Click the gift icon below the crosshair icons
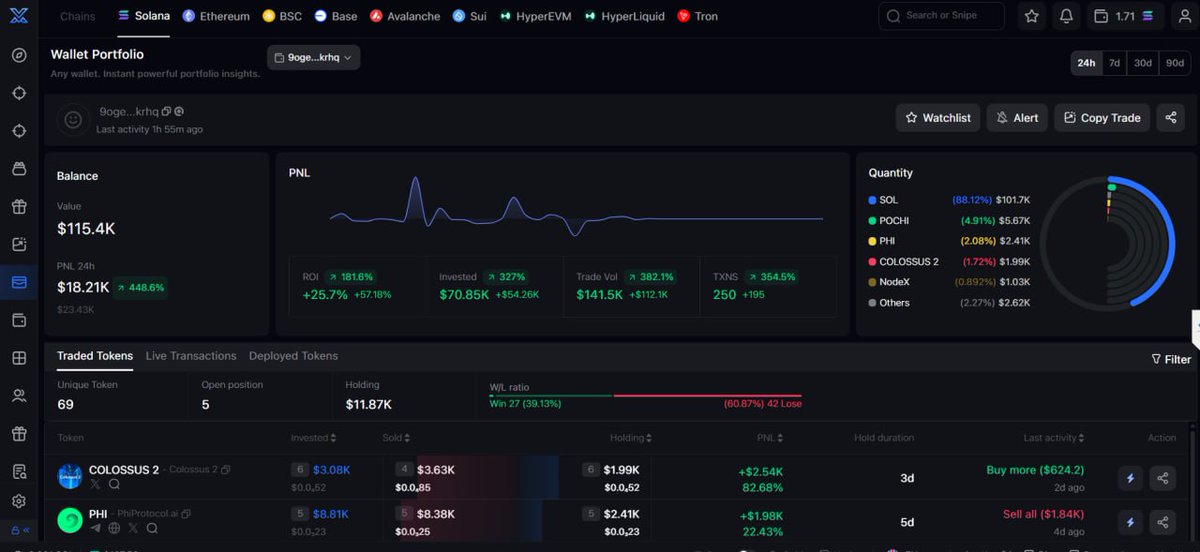This screenshot has width=1200, height=552. pos(19,207)
